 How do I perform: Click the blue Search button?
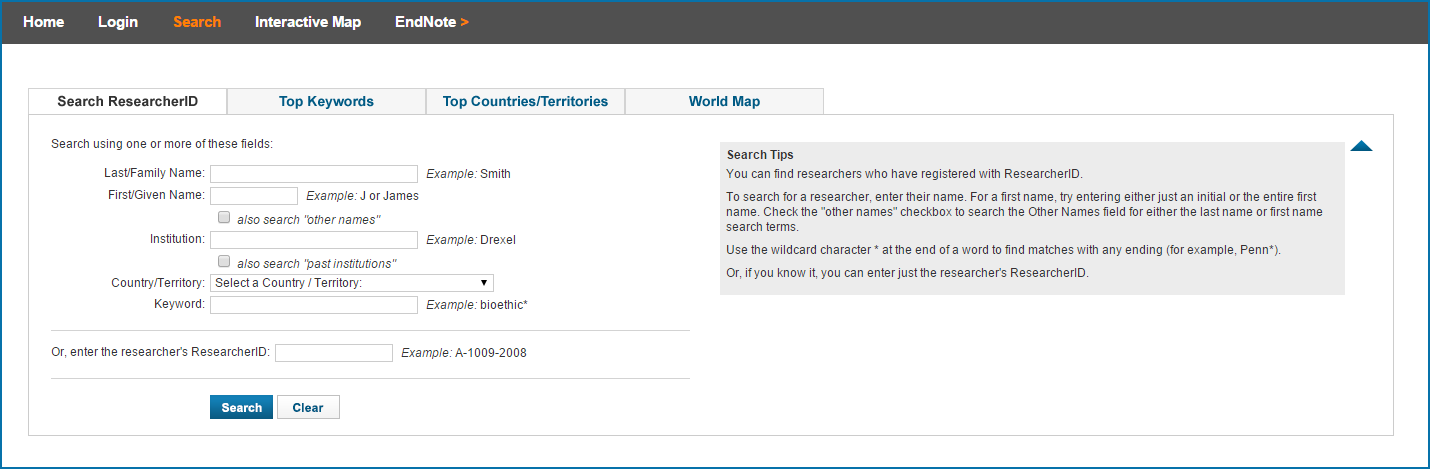point(241,407)
